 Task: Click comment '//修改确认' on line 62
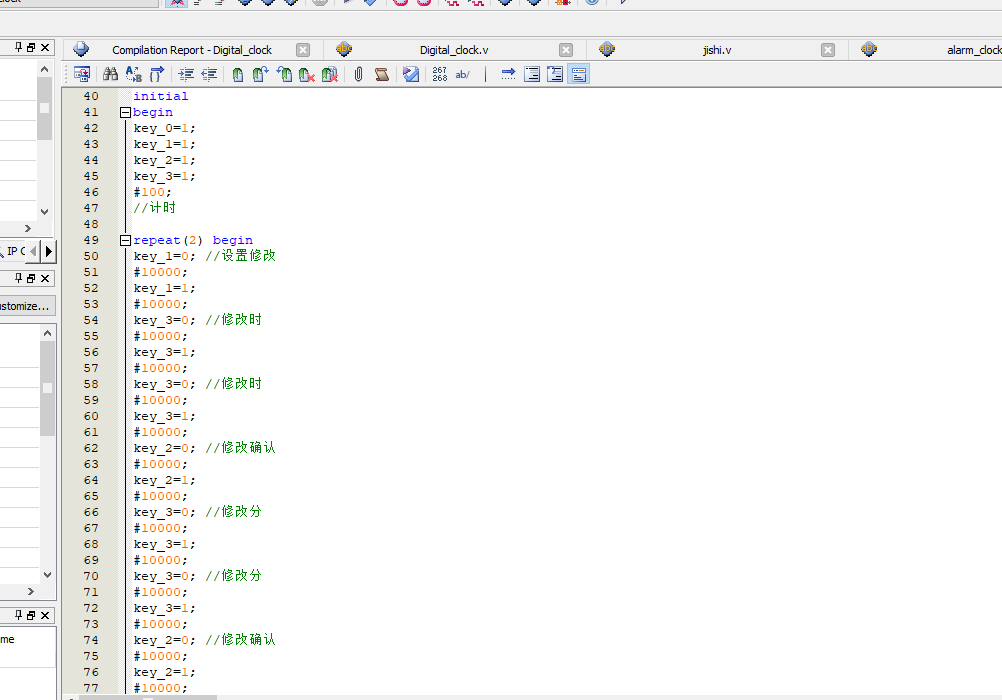click(x=240, y=447)
